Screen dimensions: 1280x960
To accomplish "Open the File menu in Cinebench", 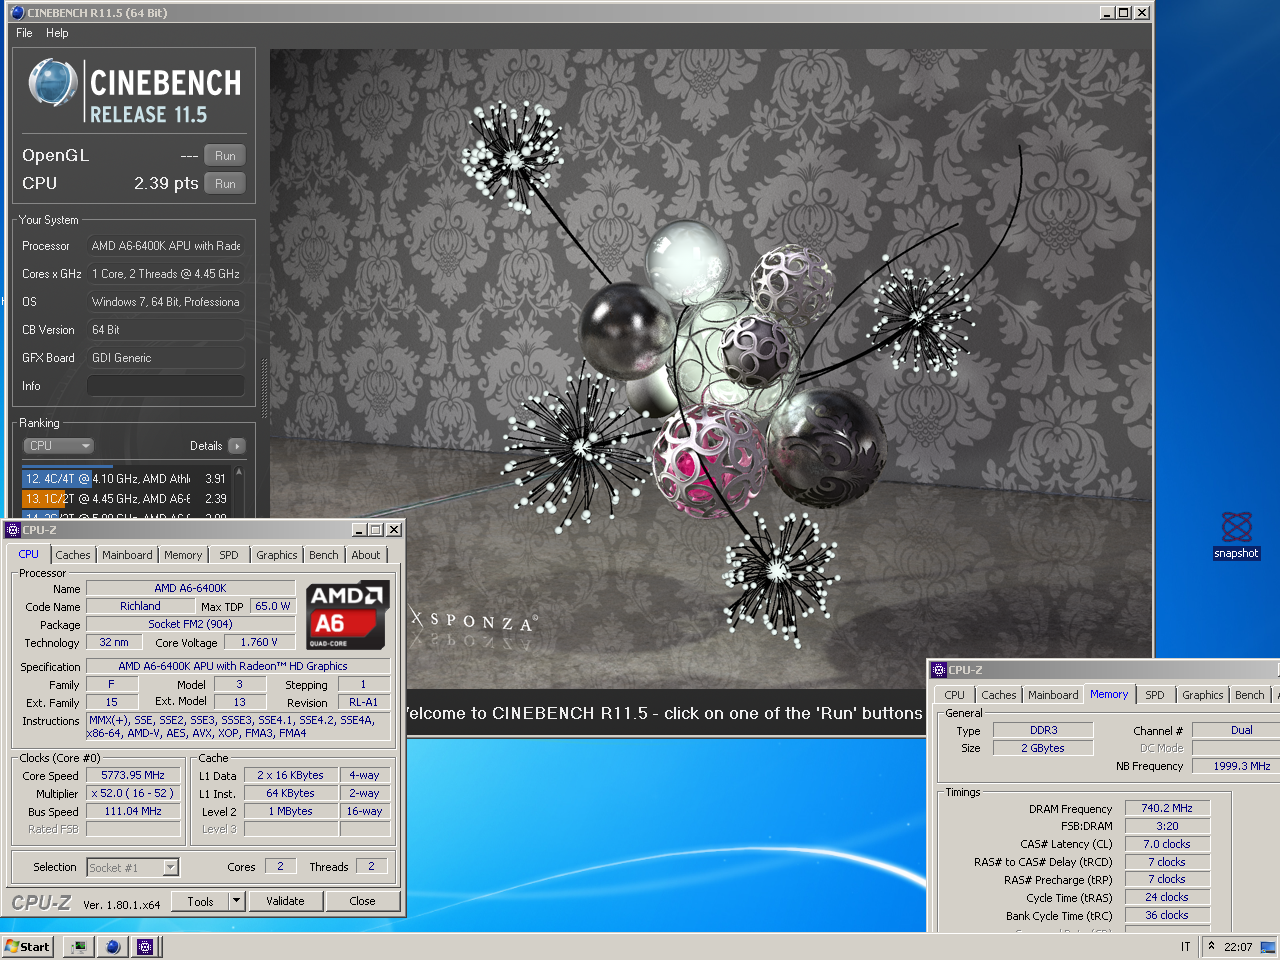I will [24, 33].
